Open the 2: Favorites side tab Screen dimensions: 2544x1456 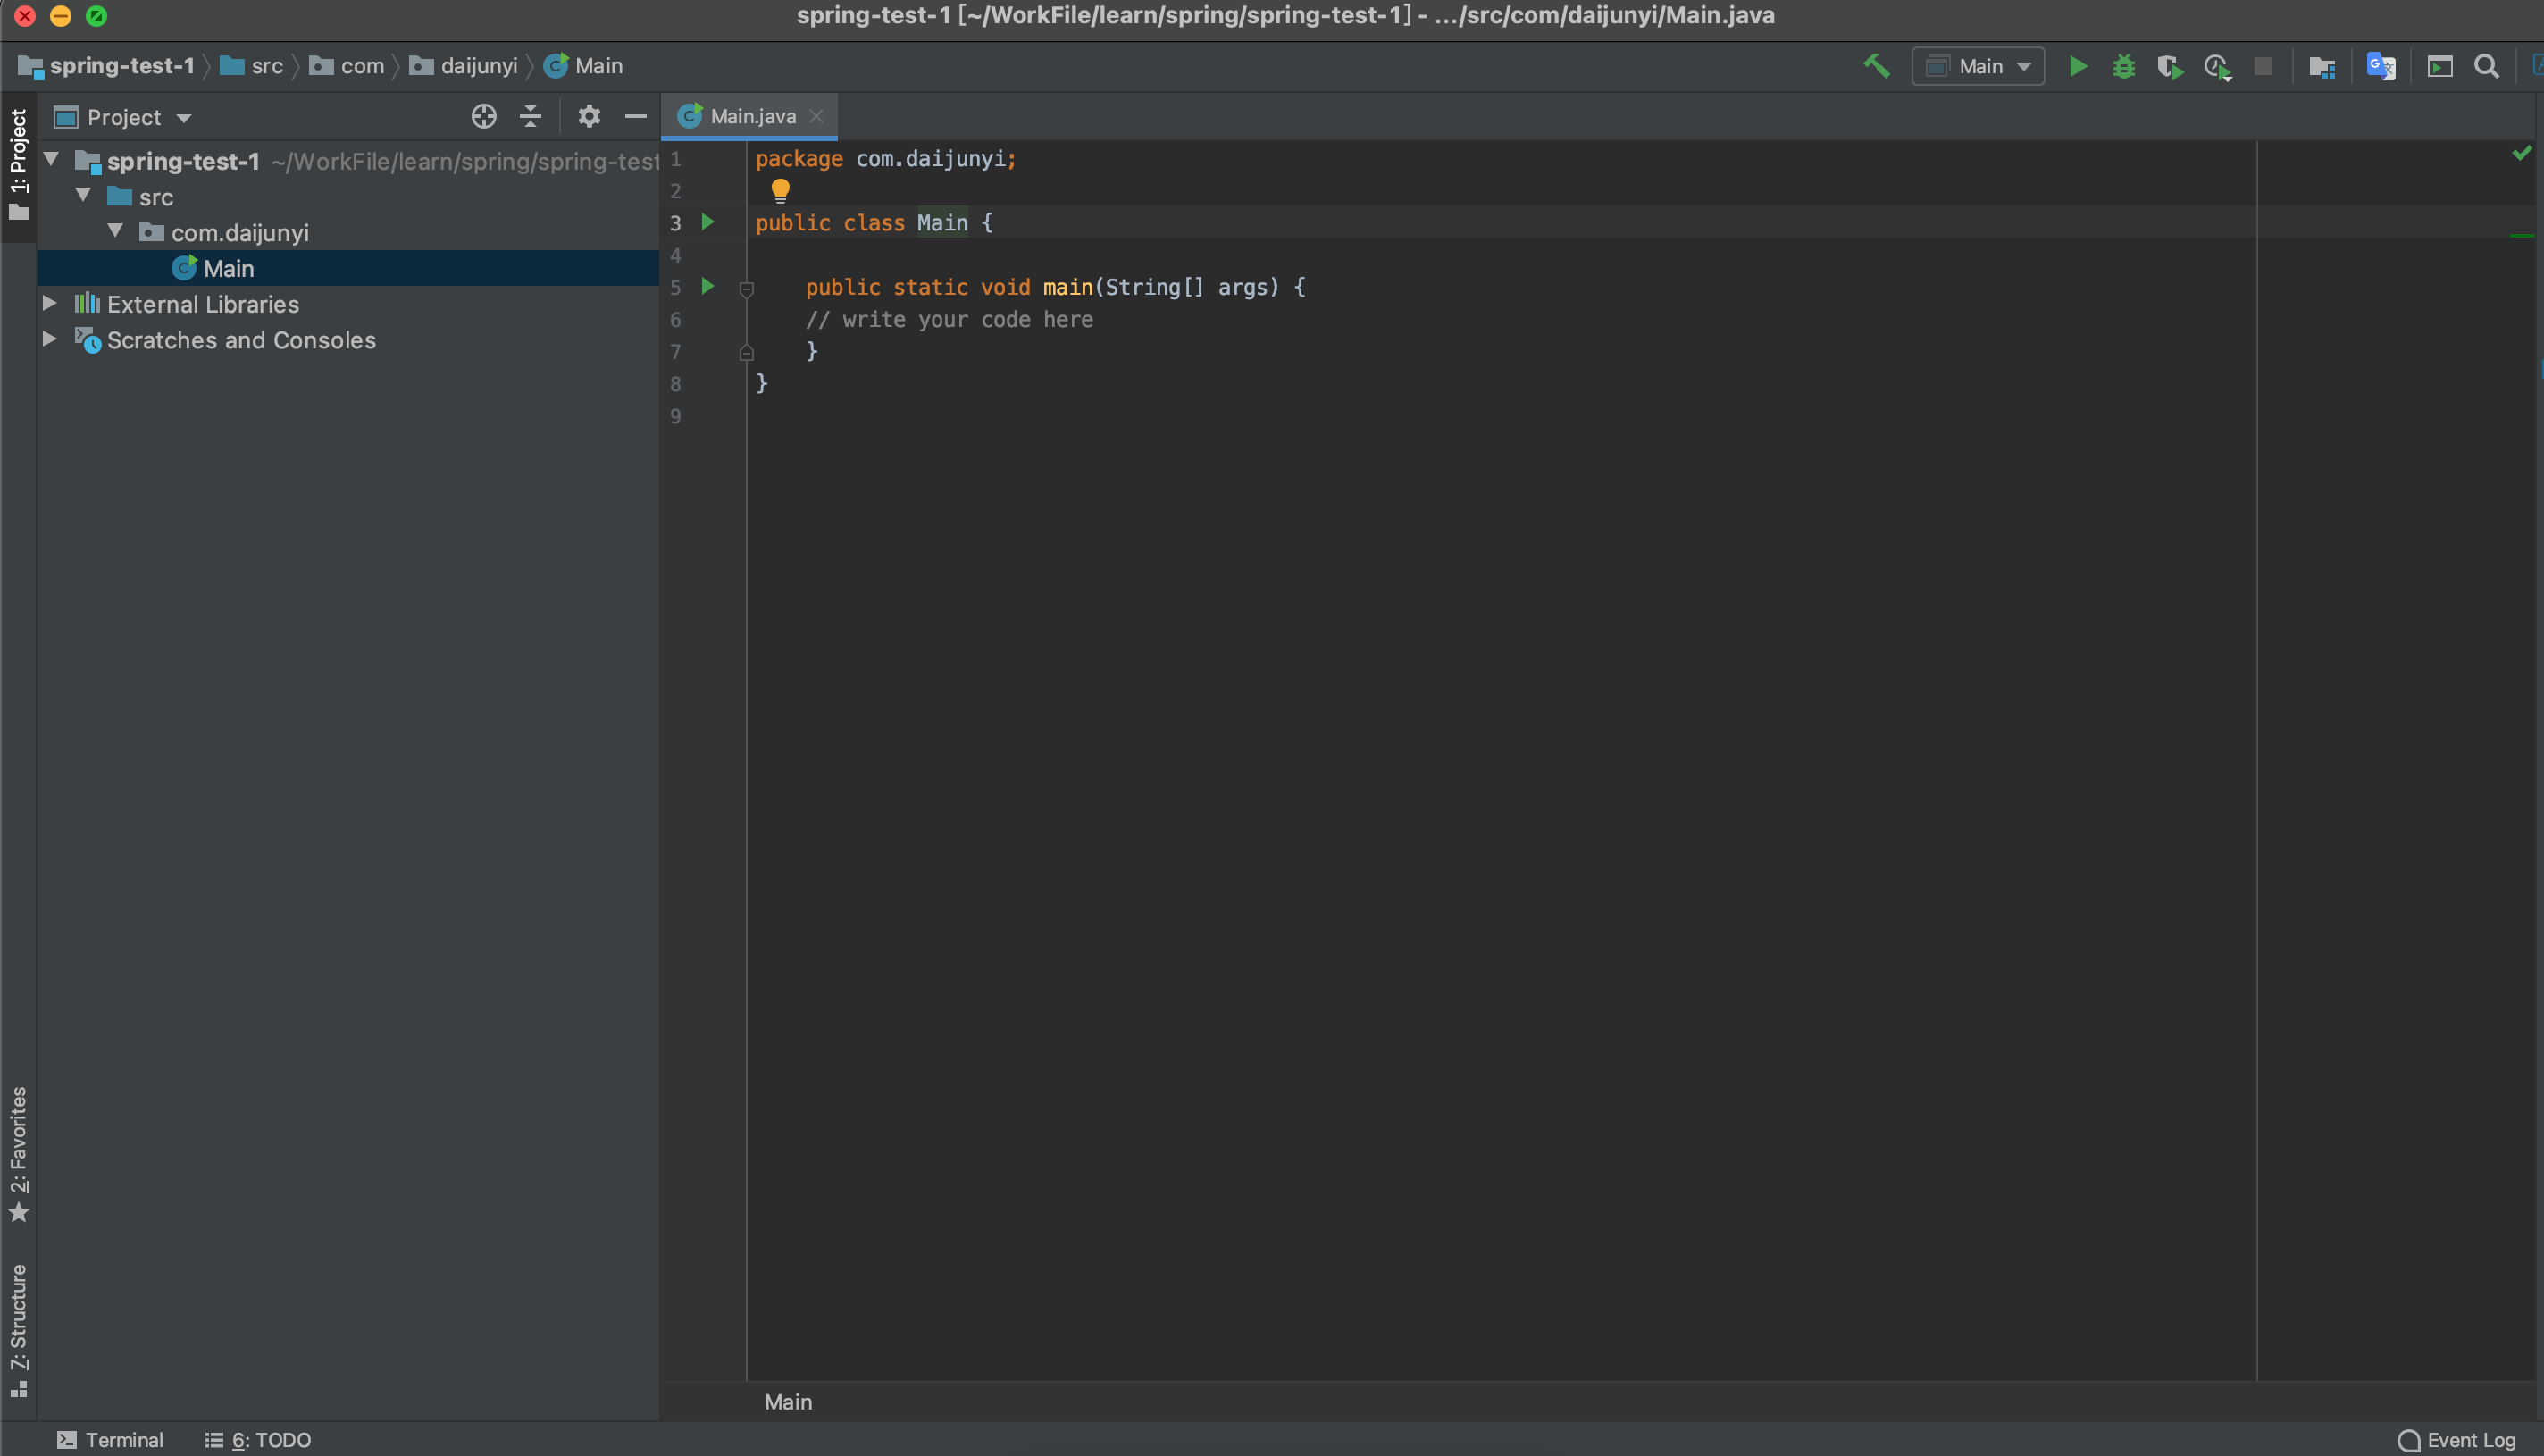point(18,1154)
